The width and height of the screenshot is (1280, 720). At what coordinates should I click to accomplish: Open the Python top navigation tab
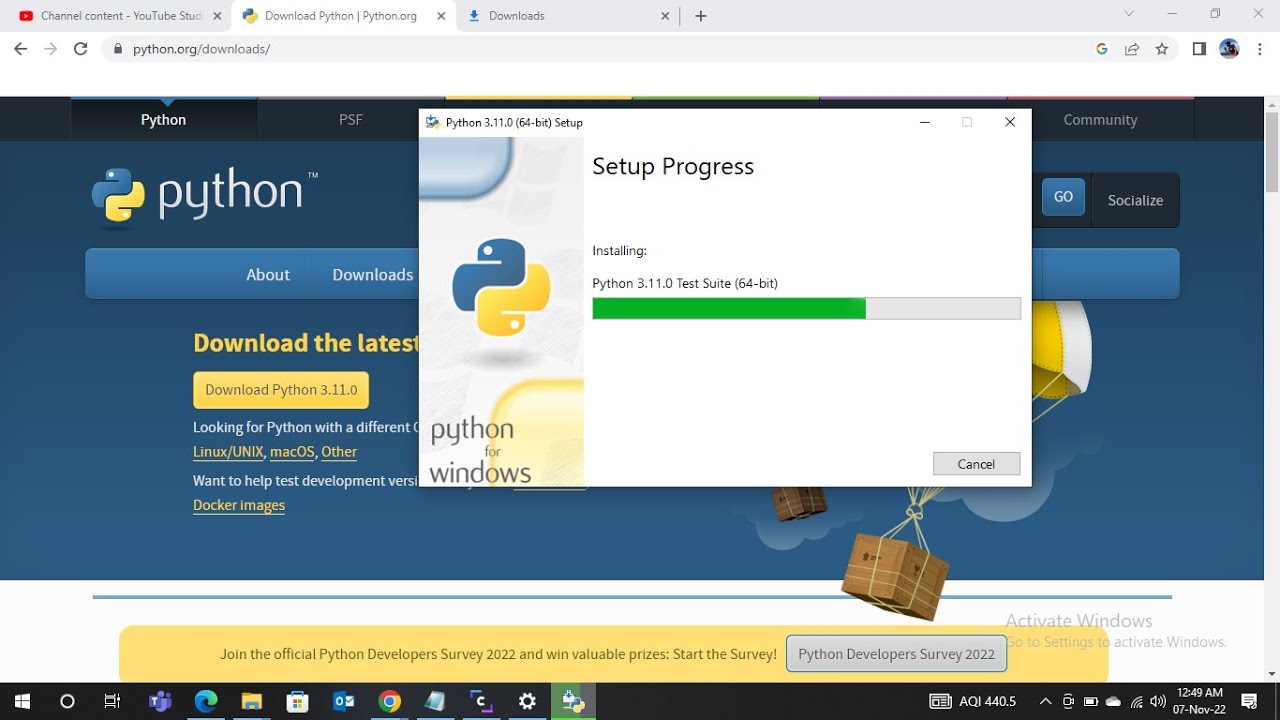164,119
